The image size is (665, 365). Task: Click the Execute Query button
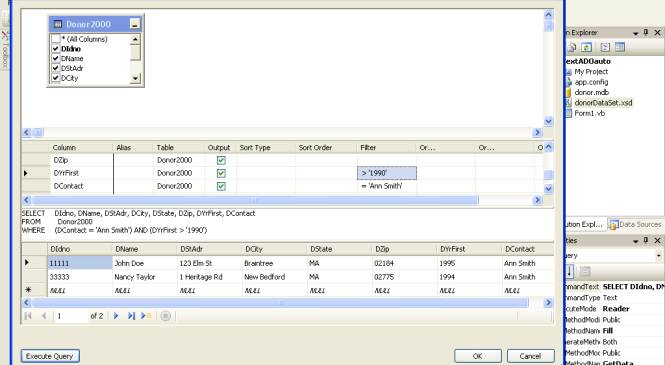(x=50, y=356)
